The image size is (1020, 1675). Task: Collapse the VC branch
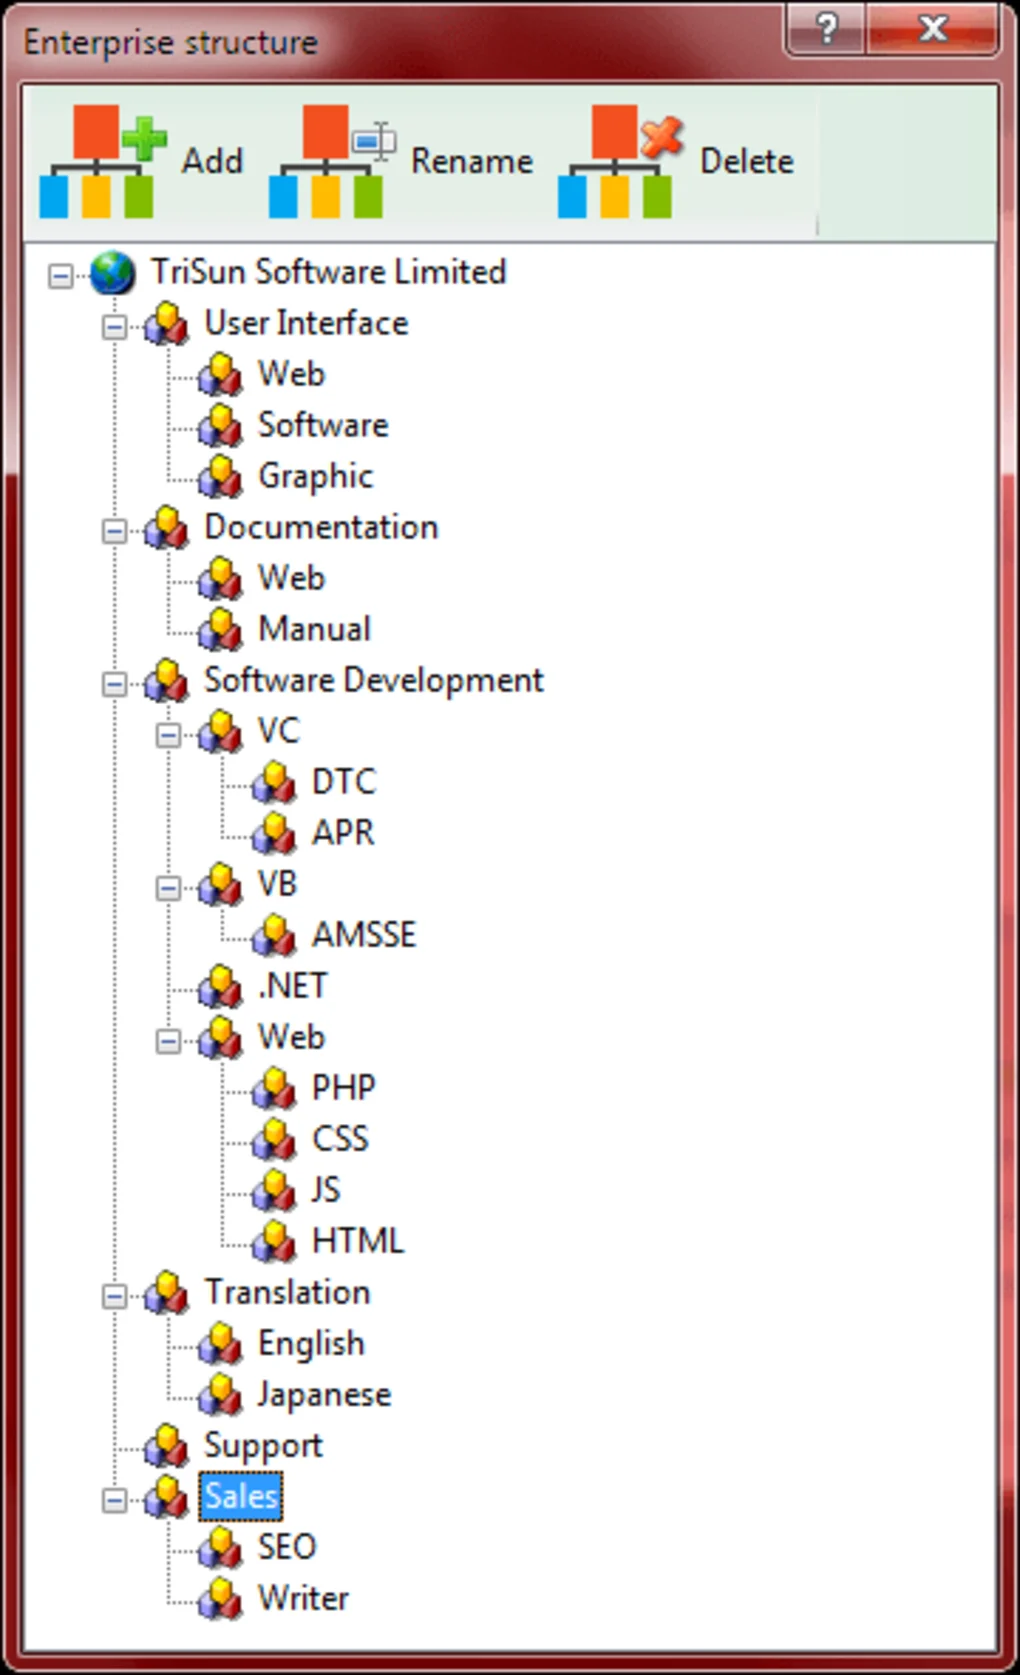[169, 734]
